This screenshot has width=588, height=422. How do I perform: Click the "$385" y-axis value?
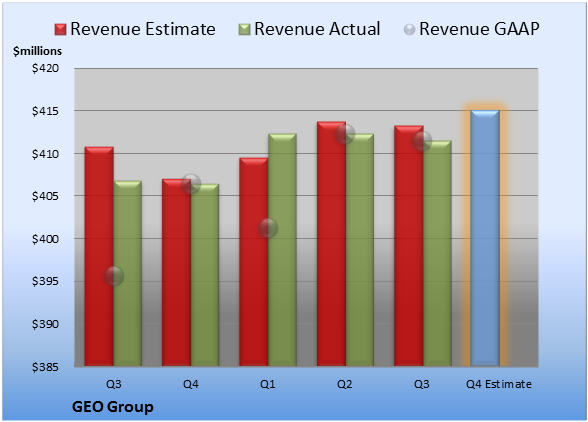click(45, 367)
